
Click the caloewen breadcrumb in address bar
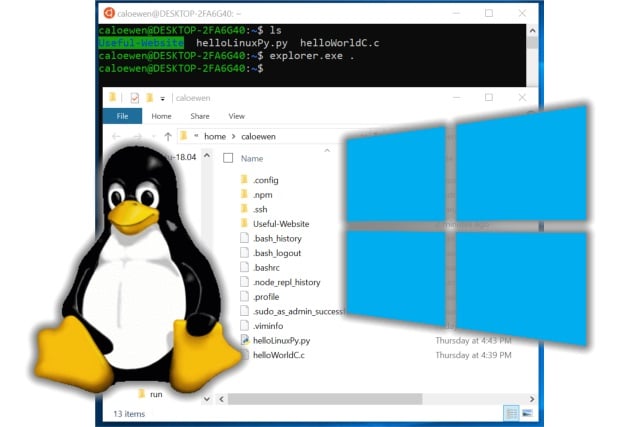coord(262,136)
